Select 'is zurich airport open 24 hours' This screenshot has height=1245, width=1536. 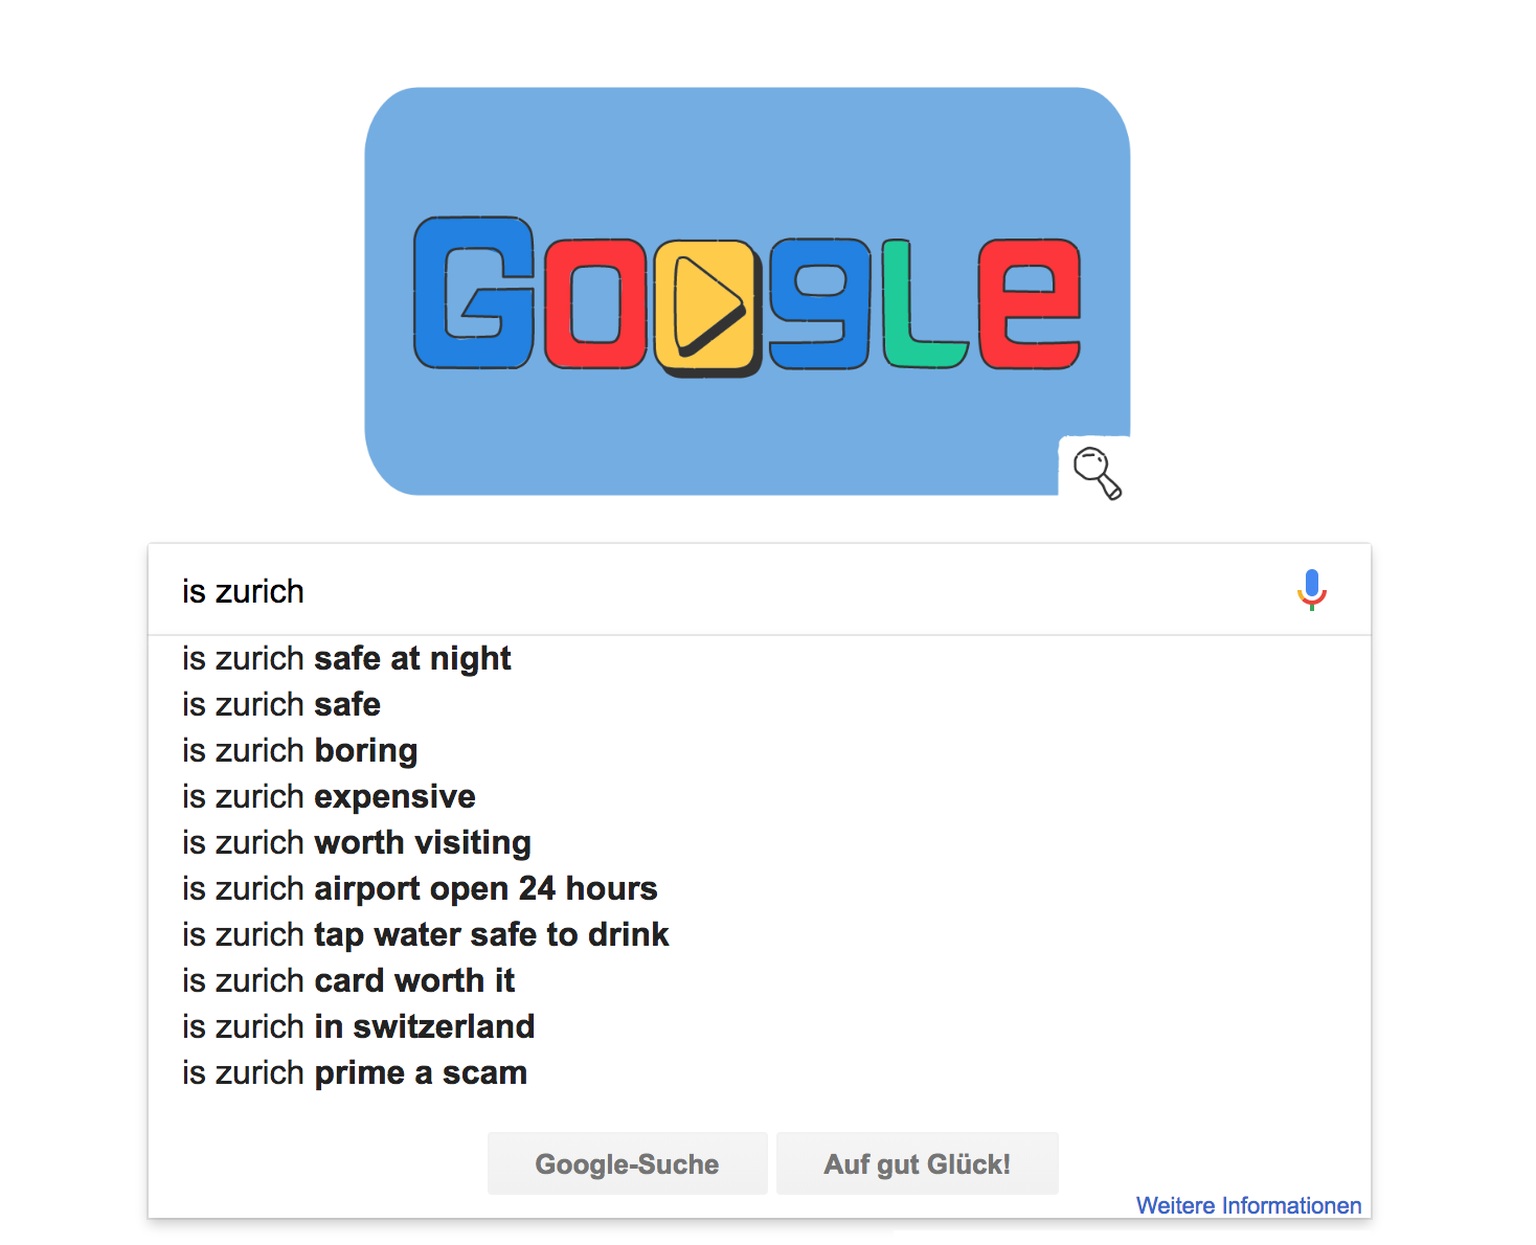click(419, 889)
